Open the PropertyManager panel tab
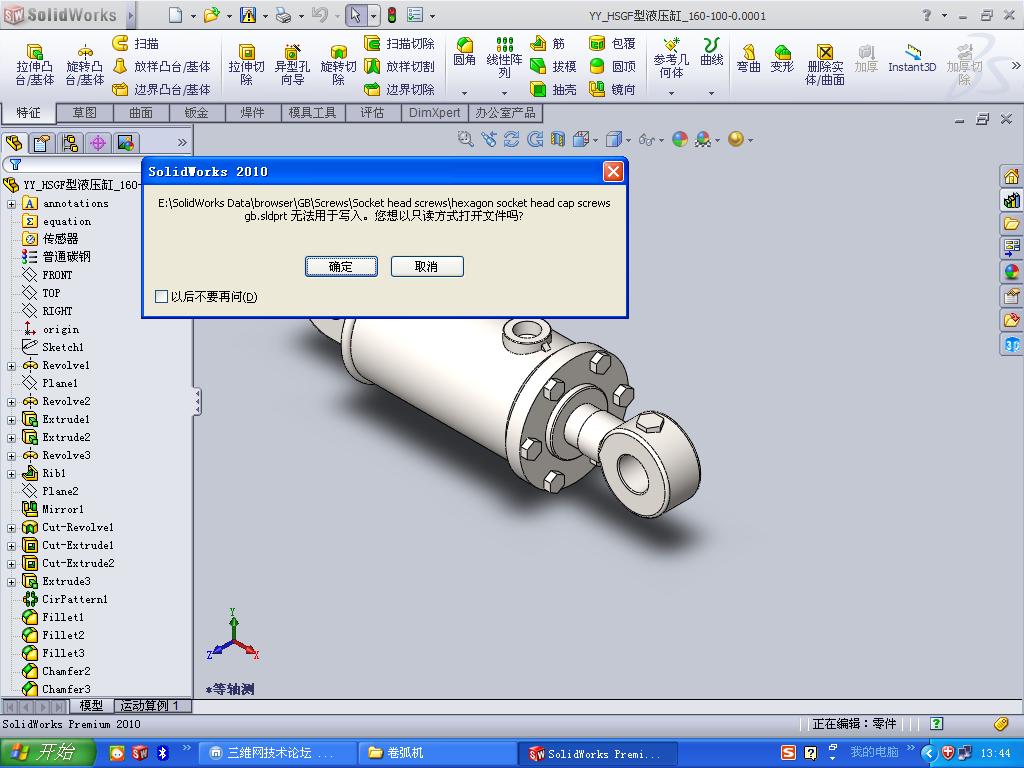This screenshot has width=1024, height=768. (42, 142)
